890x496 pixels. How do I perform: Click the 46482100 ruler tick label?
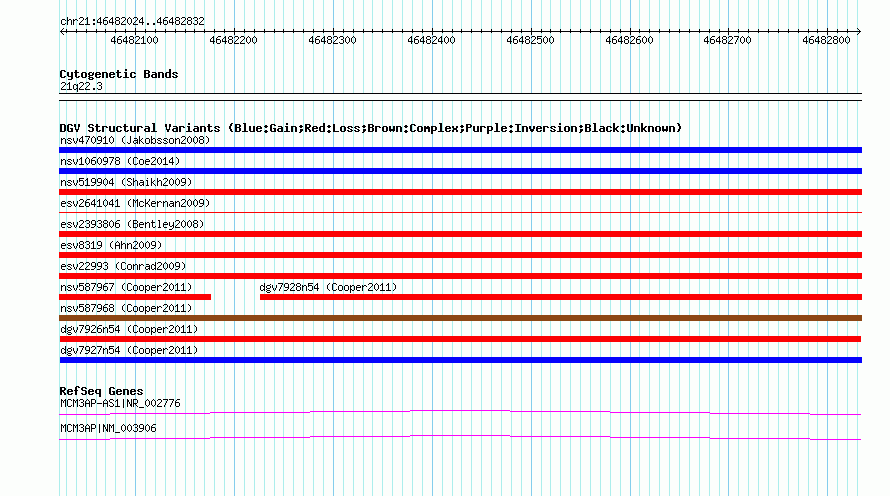click(x=134, y=40)
